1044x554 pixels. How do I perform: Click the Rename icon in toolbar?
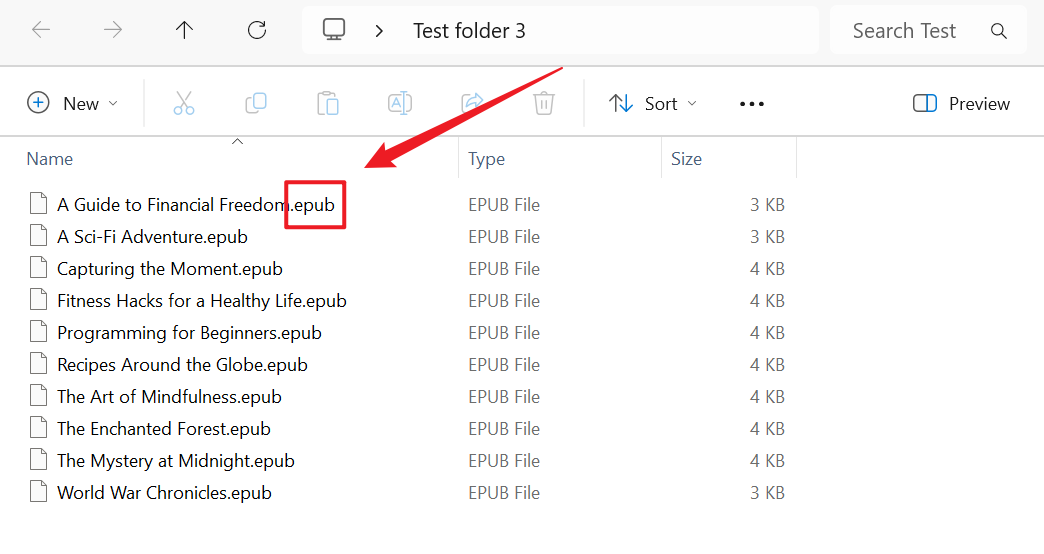pos(400,103)
